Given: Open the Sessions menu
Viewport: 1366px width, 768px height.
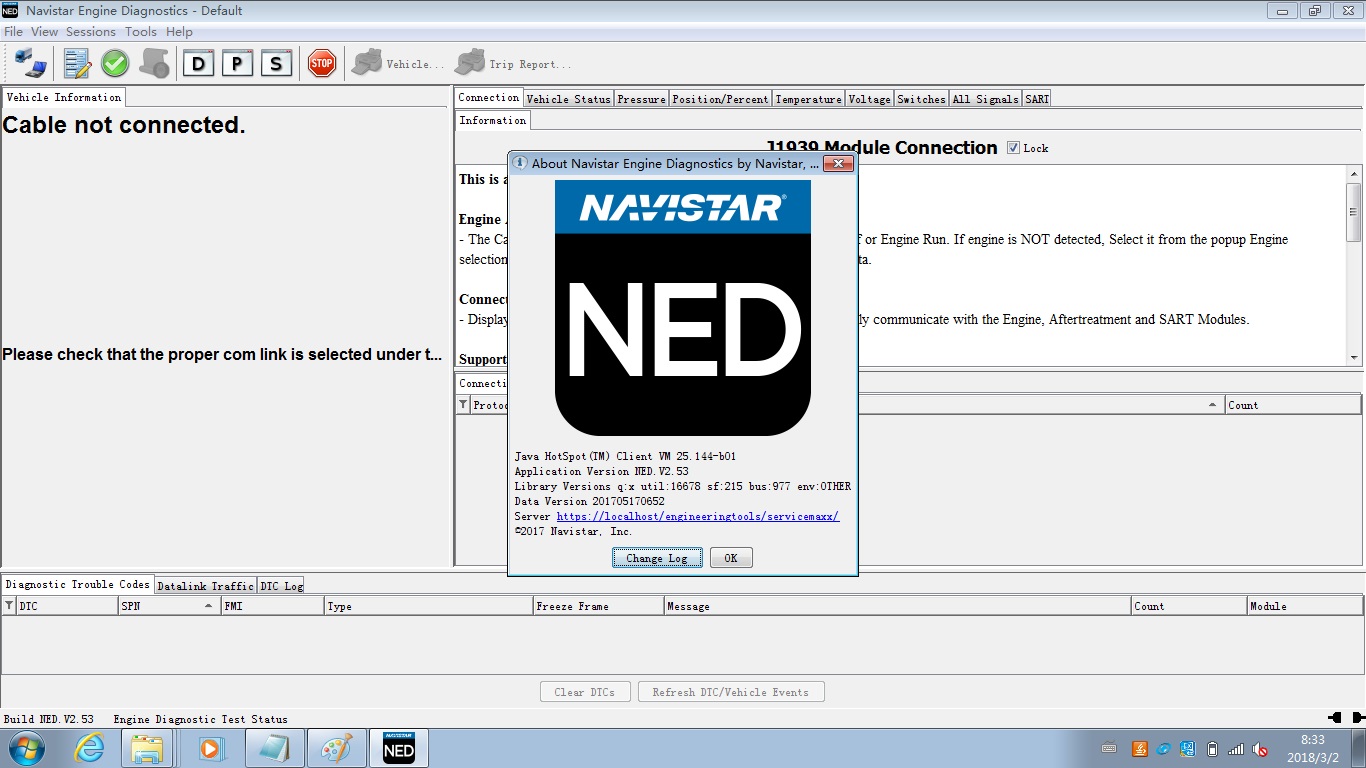Looking at the screenshot, I should tap(91, 32).
